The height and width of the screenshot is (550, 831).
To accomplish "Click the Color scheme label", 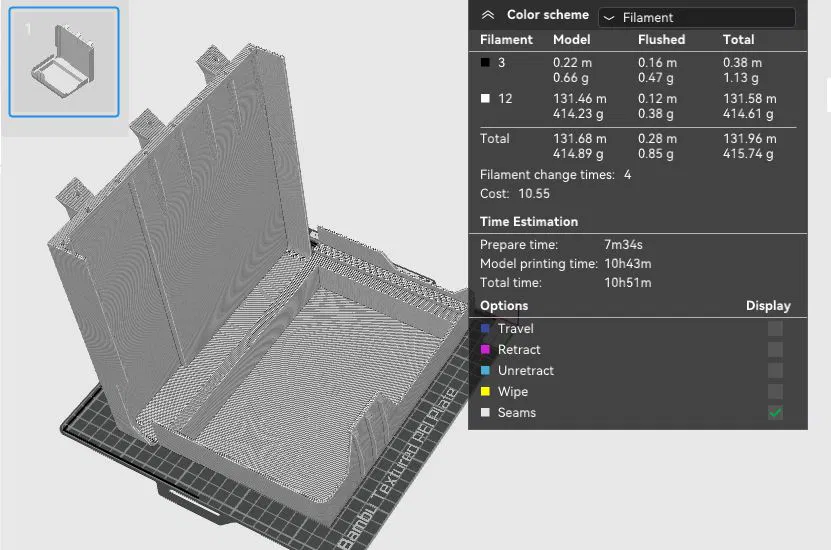I will (547, 15).
